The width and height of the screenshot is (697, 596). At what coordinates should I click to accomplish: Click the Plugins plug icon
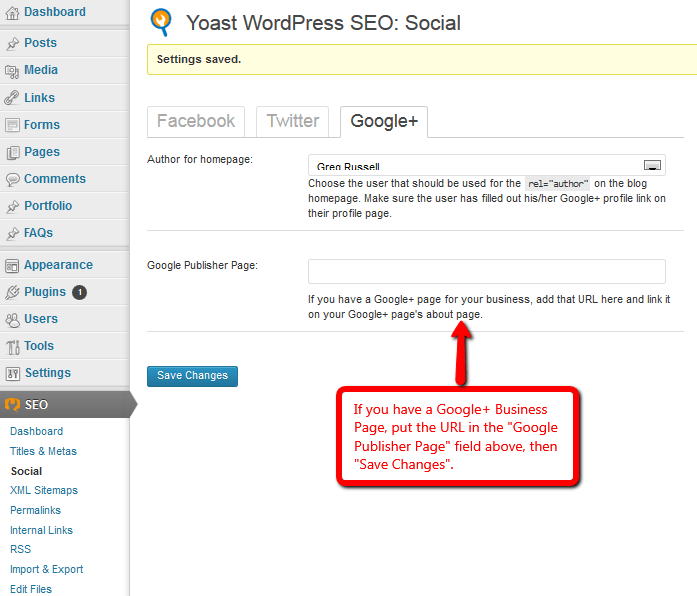(12, 292)
